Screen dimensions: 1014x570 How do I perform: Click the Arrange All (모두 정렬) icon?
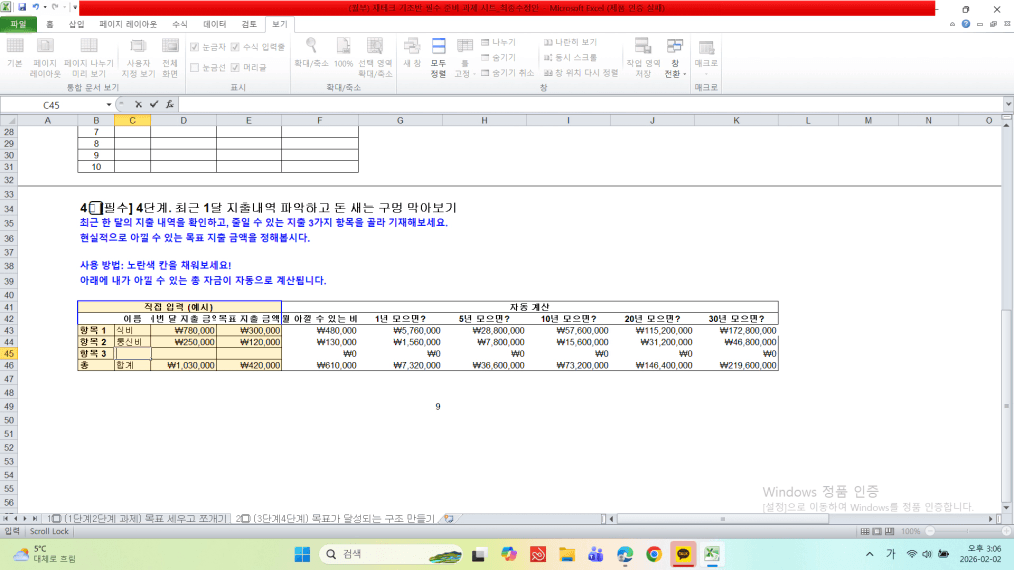tap(438, 56)
